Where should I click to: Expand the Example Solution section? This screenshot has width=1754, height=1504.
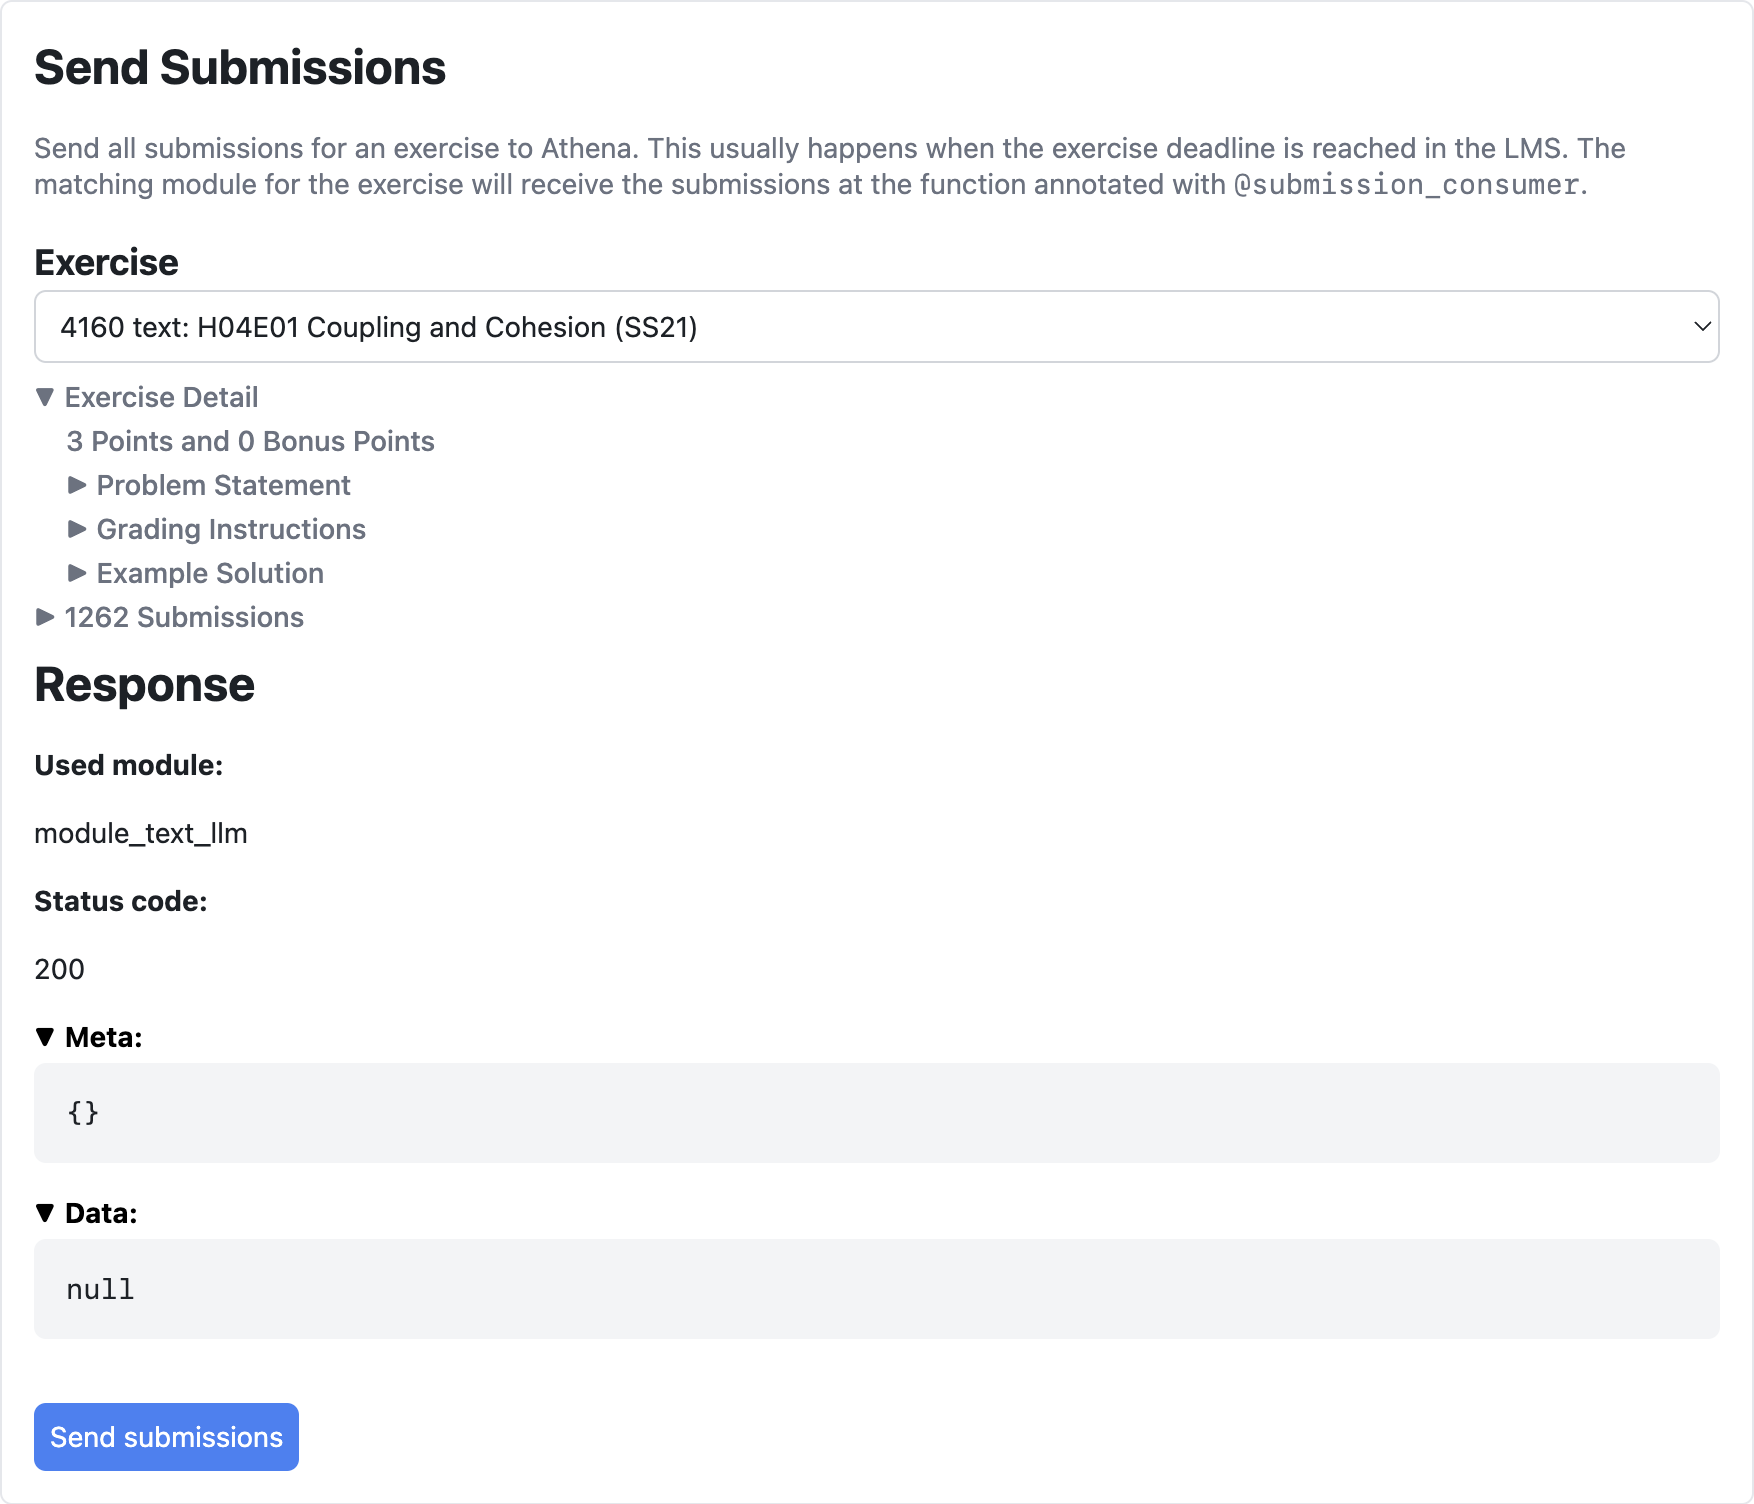209,573
